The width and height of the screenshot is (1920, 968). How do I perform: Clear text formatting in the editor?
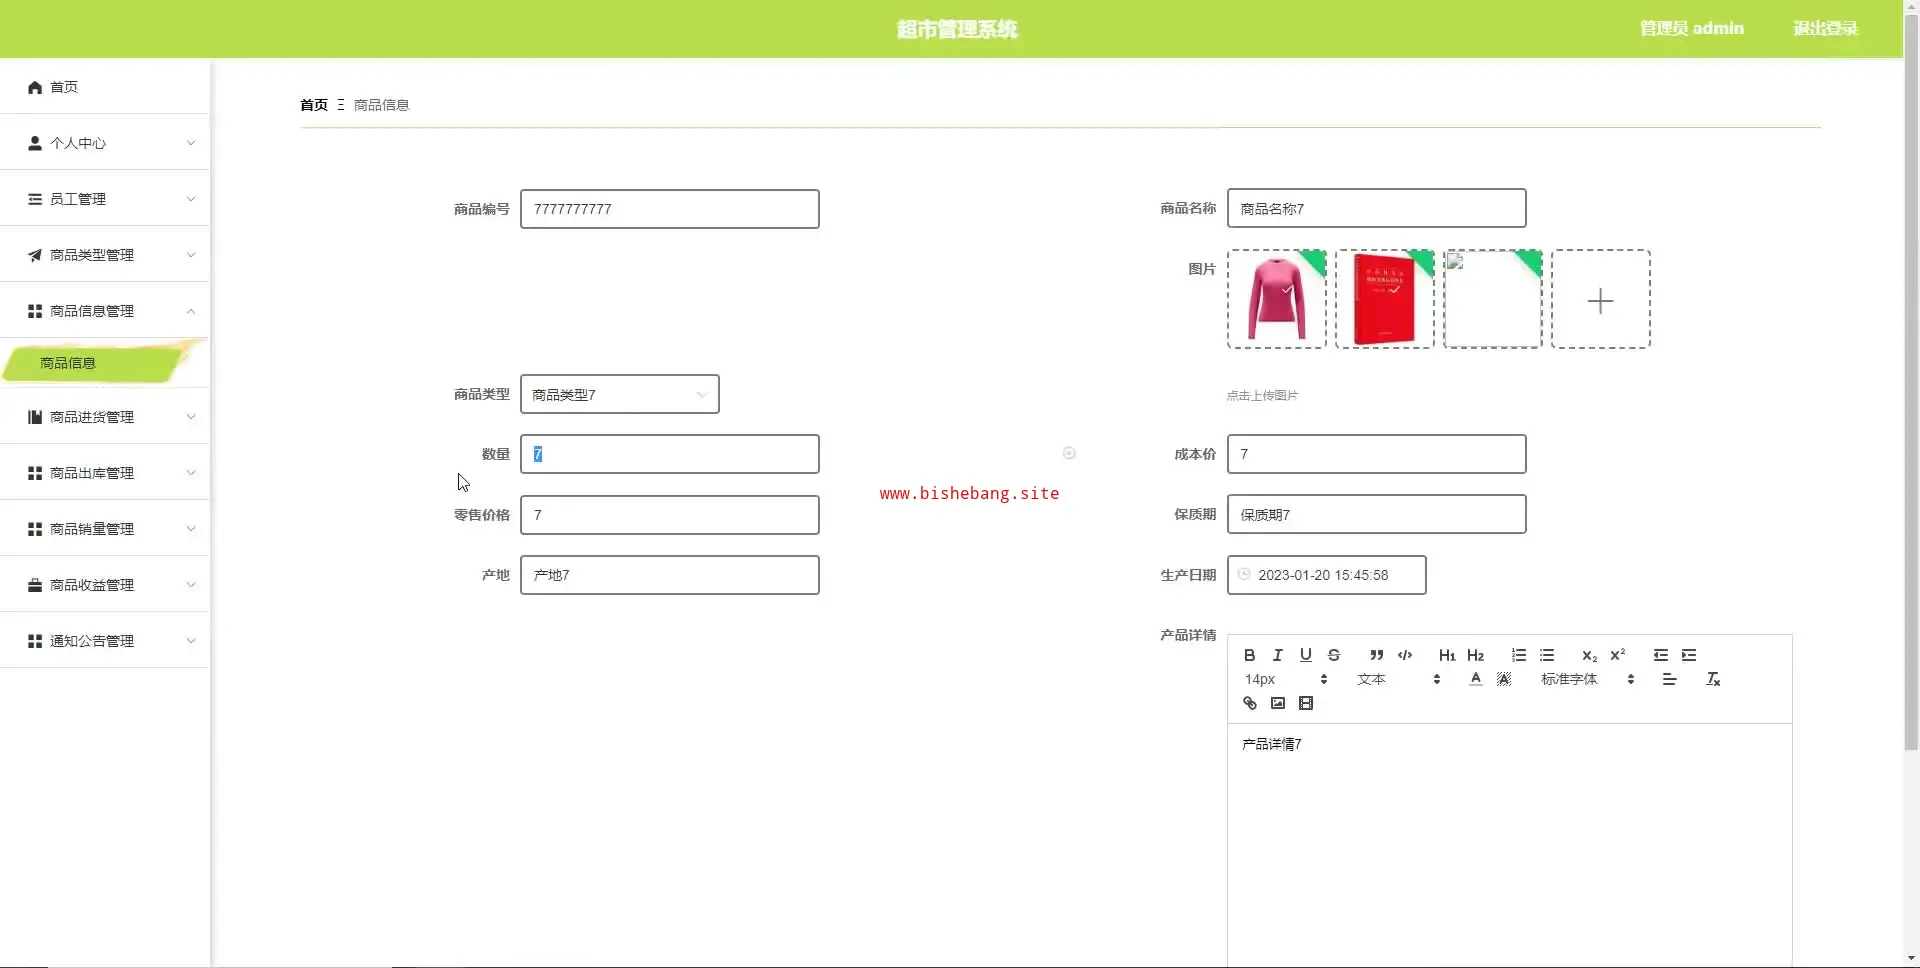pyautogui.click(x=1712, y=679)
